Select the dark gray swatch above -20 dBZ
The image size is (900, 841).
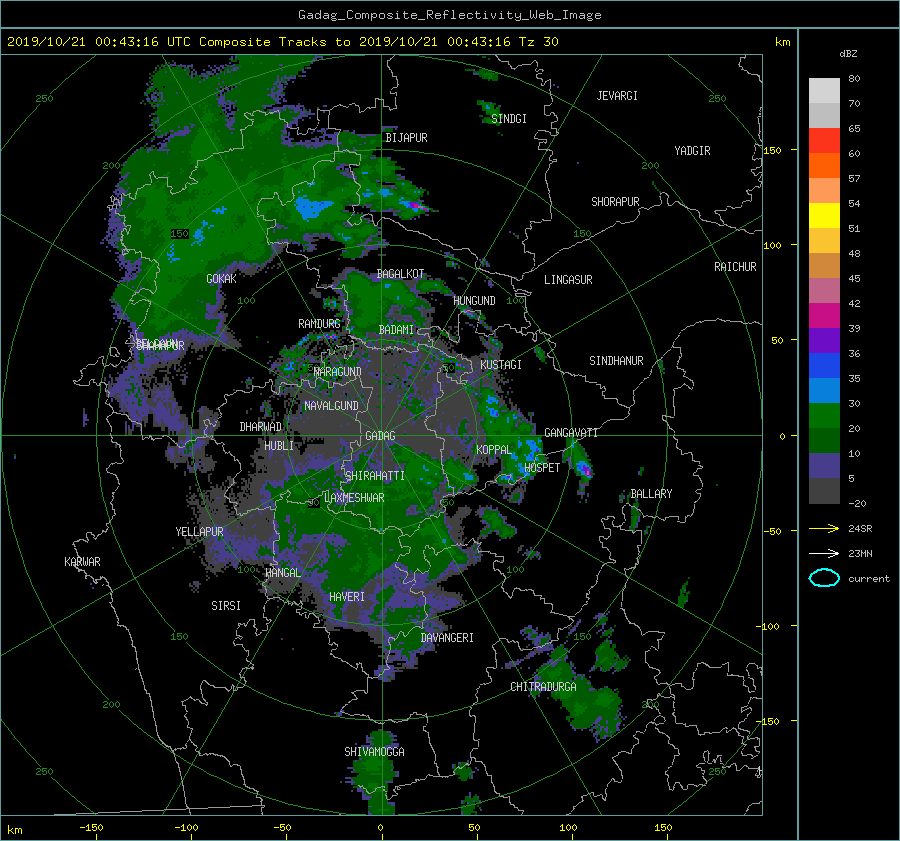click(824, 490)
